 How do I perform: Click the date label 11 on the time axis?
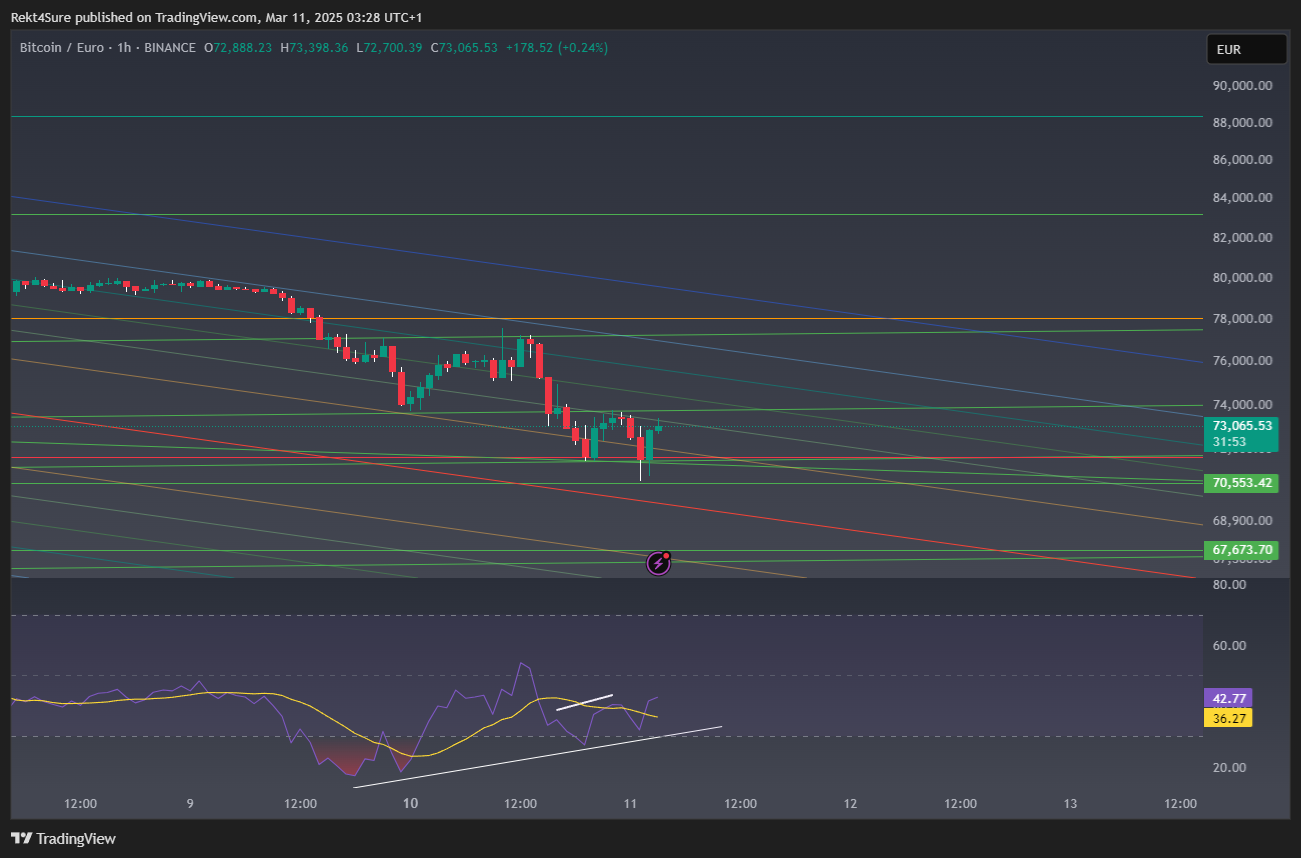[x=630, y=804]
